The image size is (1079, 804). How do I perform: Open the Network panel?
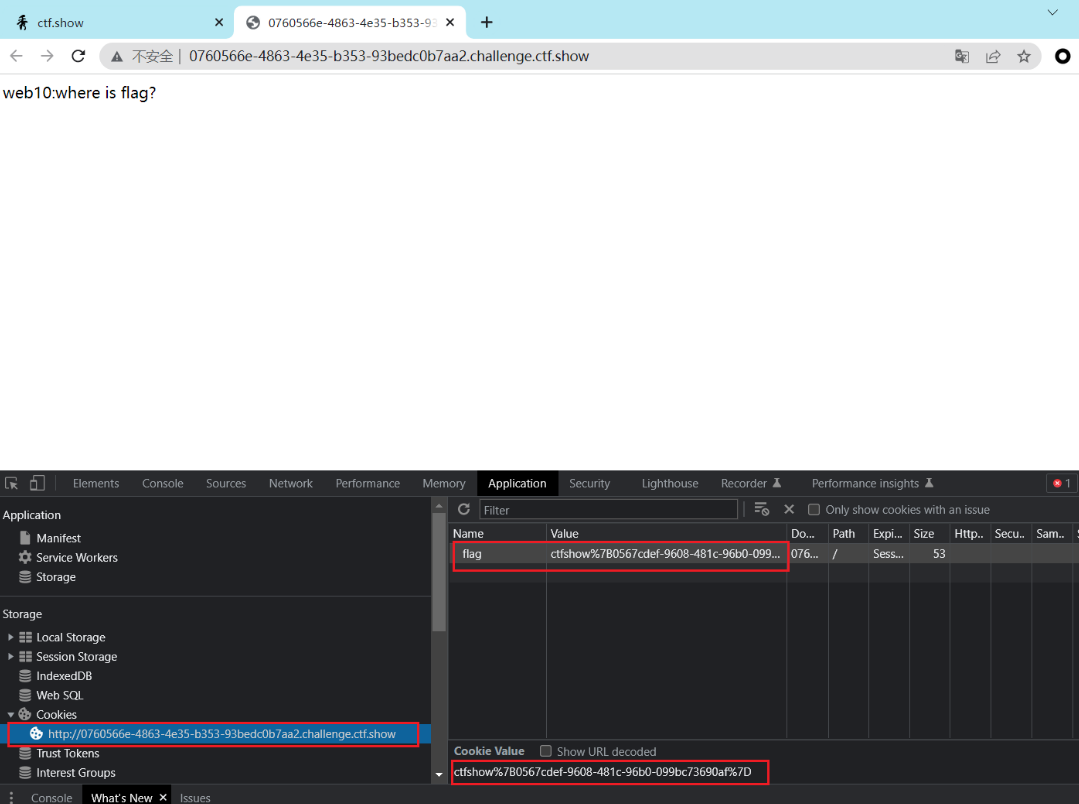click(290, 483)
